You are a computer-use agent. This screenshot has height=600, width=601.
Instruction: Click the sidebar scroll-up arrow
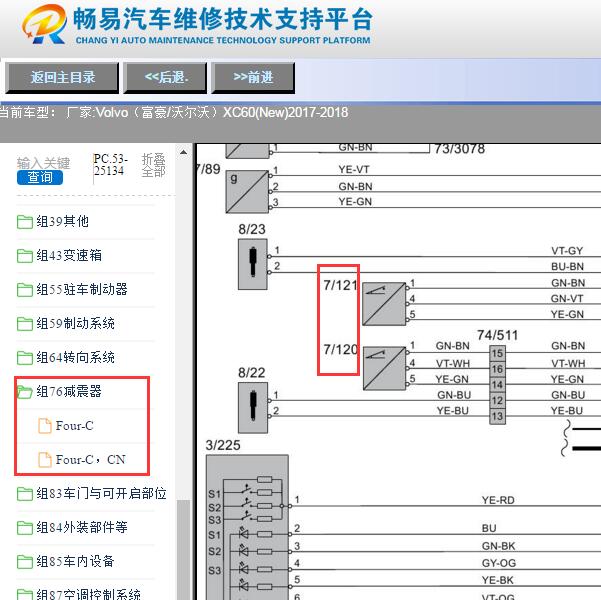(x=184, y=153)
